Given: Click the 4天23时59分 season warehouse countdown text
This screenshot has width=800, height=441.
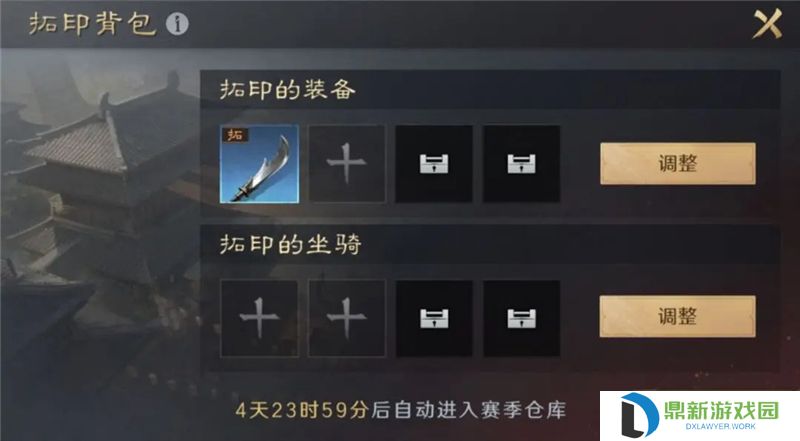Looking at the screenshot, I should 401,410.
